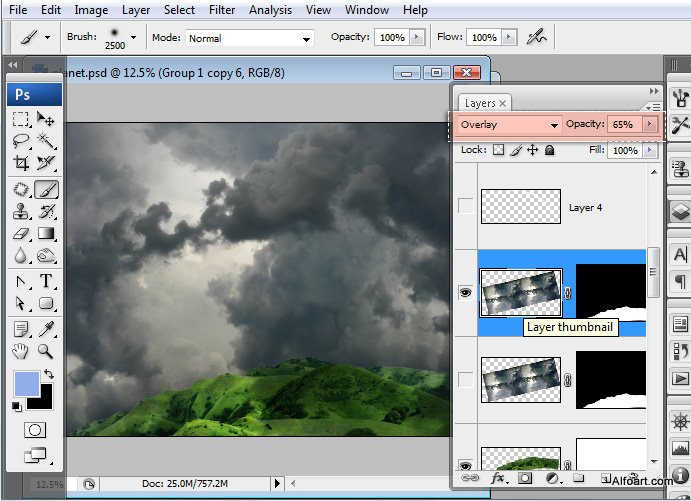The height and width of the screenshot is (501, 691).
Task: Open the Filter menu
Action: [x=222, y=10]
